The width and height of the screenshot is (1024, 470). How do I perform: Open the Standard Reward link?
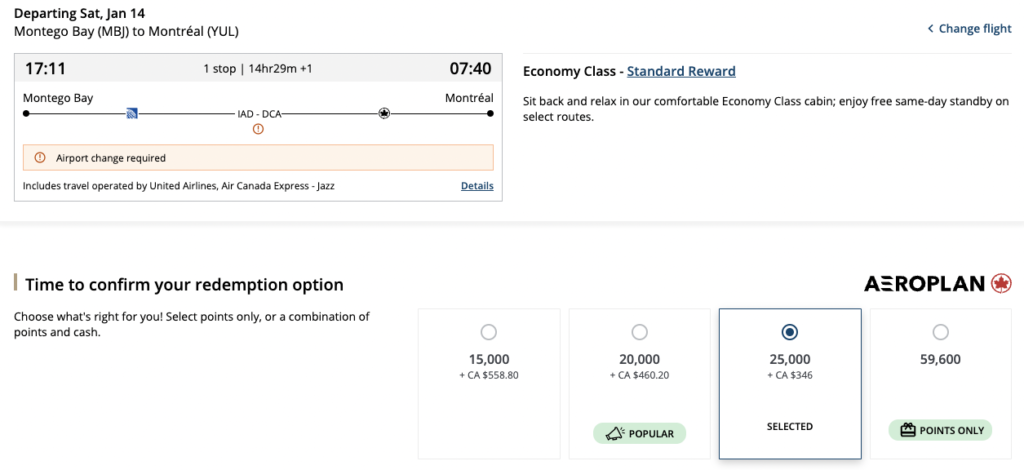(x=681, y=71)
